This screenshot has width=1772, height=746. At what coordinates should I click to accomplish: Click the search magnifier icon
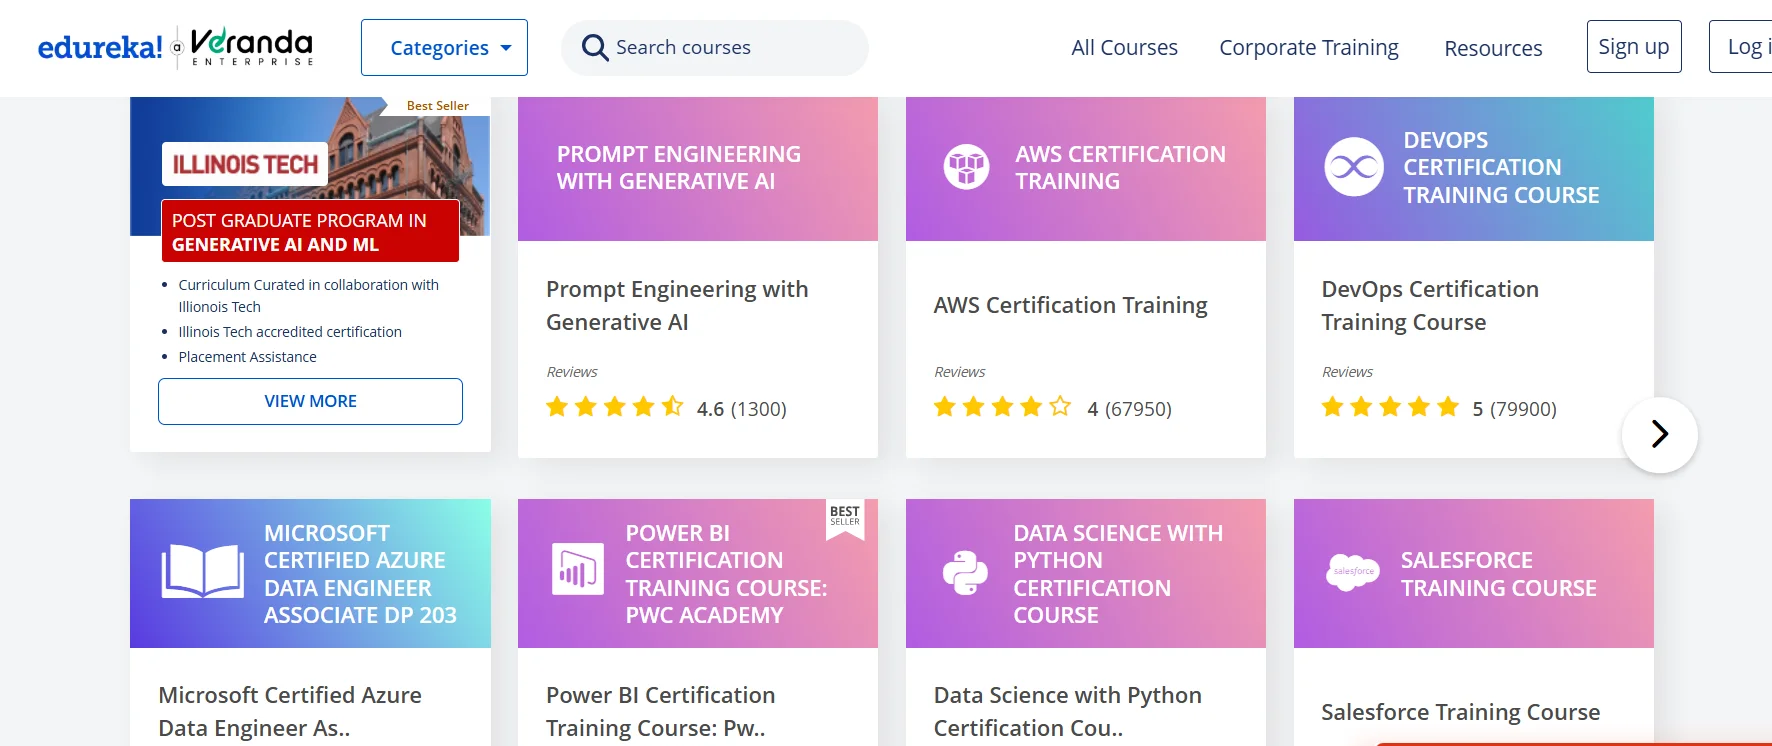pyautogui.click(x=595, y=48)
